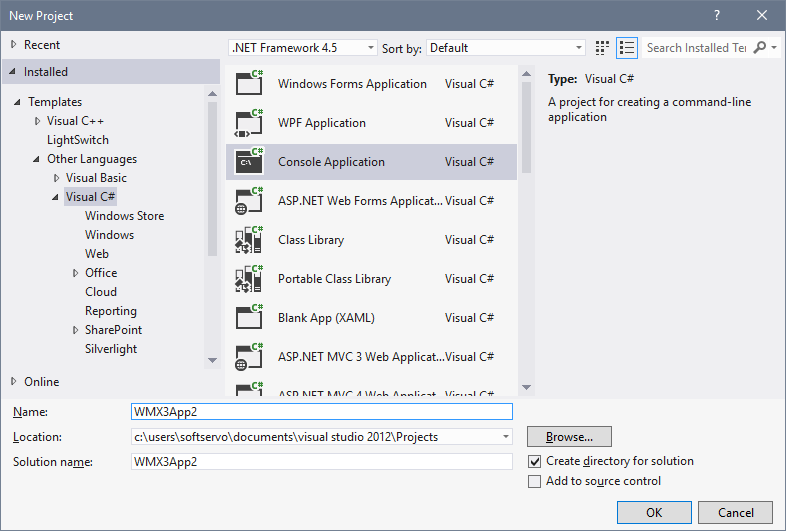Select the Portable Class Library template name
The height and width of the screenshot is (531, 786).
(334, 279)
